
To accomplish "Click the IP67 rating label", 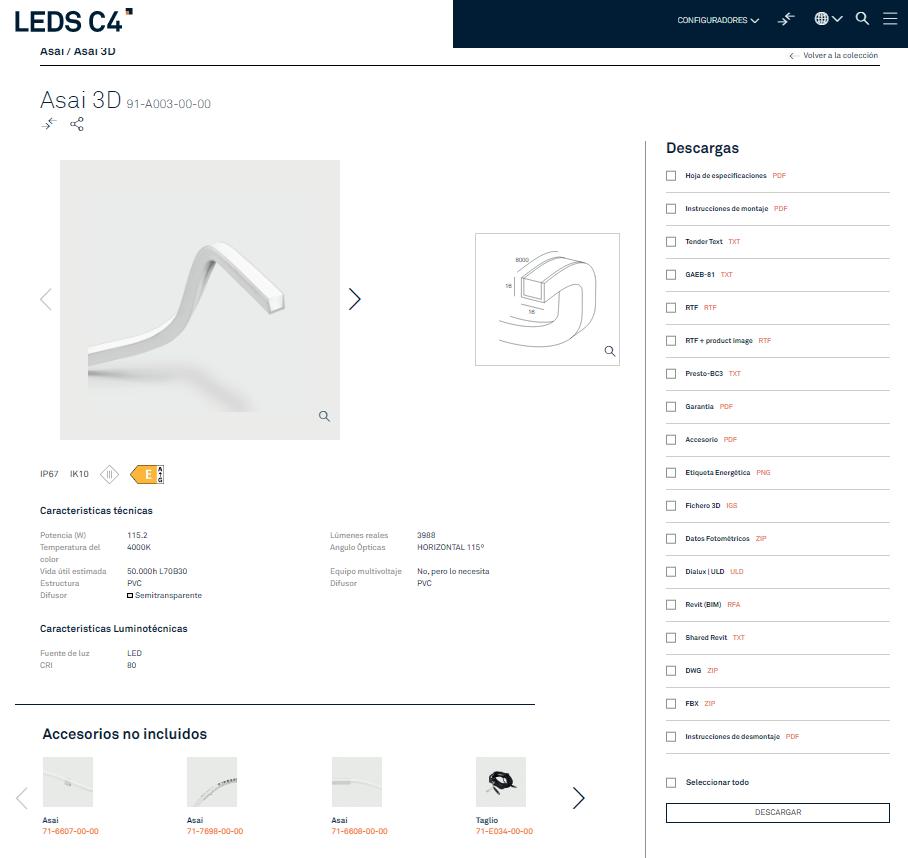I will [x=49, y=474].
